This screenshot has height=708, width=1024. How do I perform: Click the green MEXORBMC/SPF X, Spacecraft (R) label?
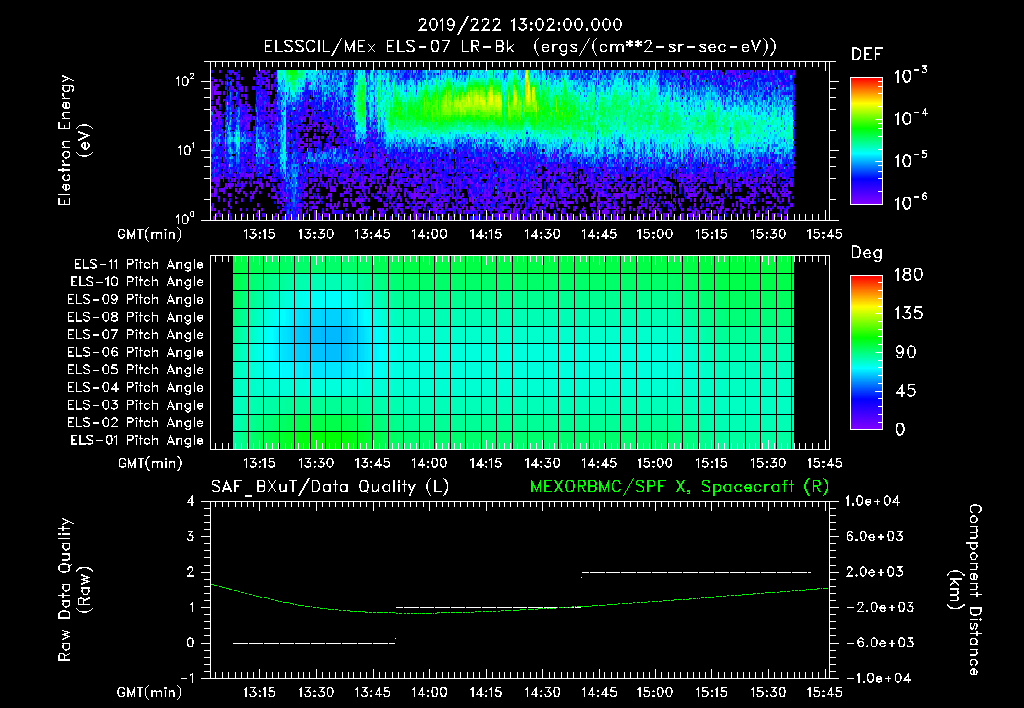pos(679,487)
